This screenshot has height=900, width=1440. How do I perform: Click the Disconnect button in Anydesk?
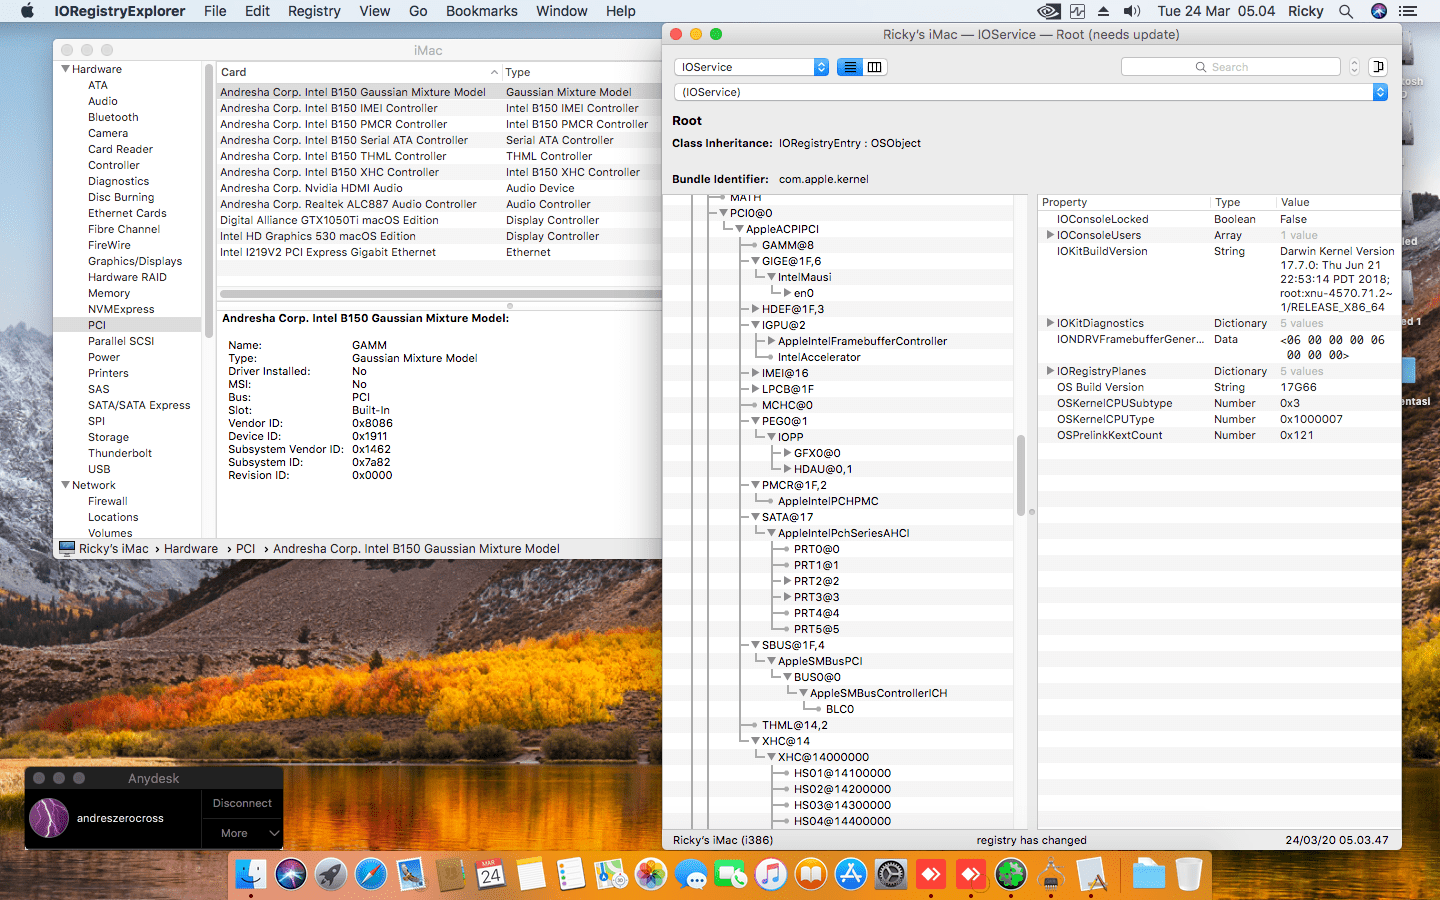(x=242, y=803)
